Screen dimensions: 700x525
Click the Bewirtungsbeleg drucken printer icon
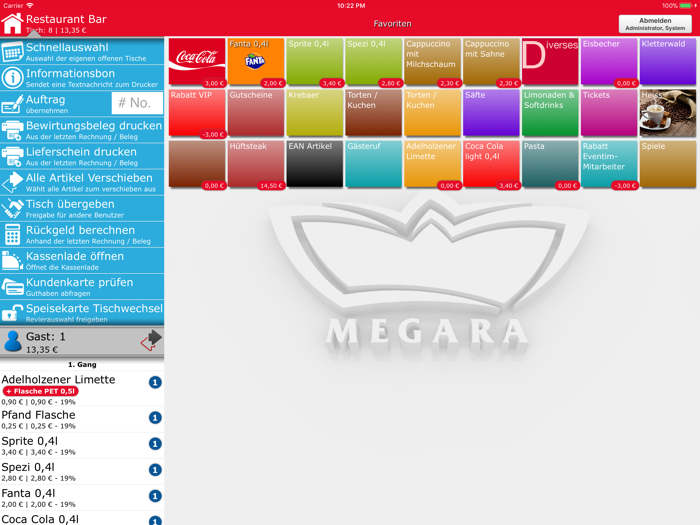tap(12, 130)
